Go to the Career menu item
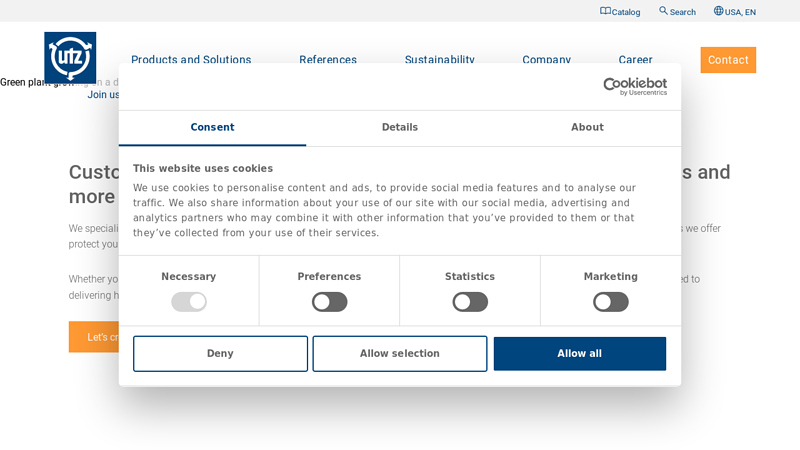The height and width of the screenshot is (450, 800). pos(635,60)
